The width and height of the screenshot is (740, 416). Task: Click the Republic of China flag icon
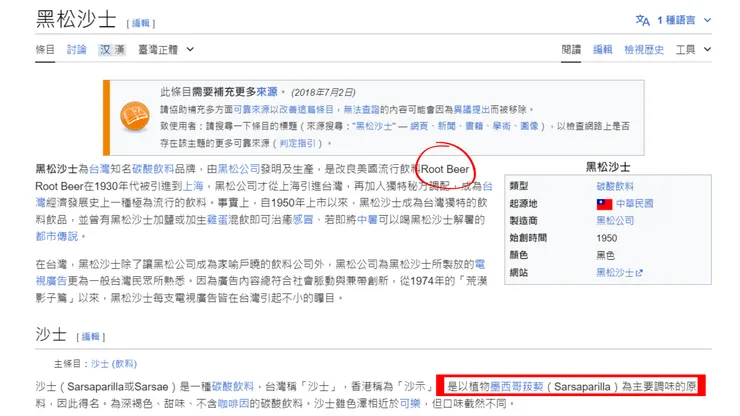tap(605, 204)
